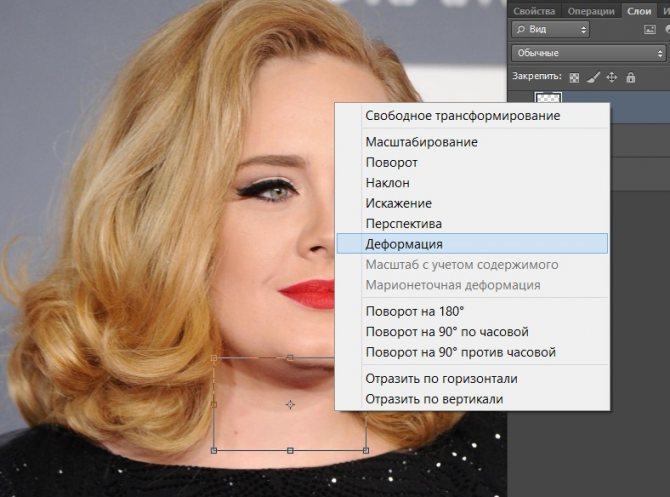670x497 pixels.
Task: Choose Отразить по горизонтали
Action: tap(443, 378)
